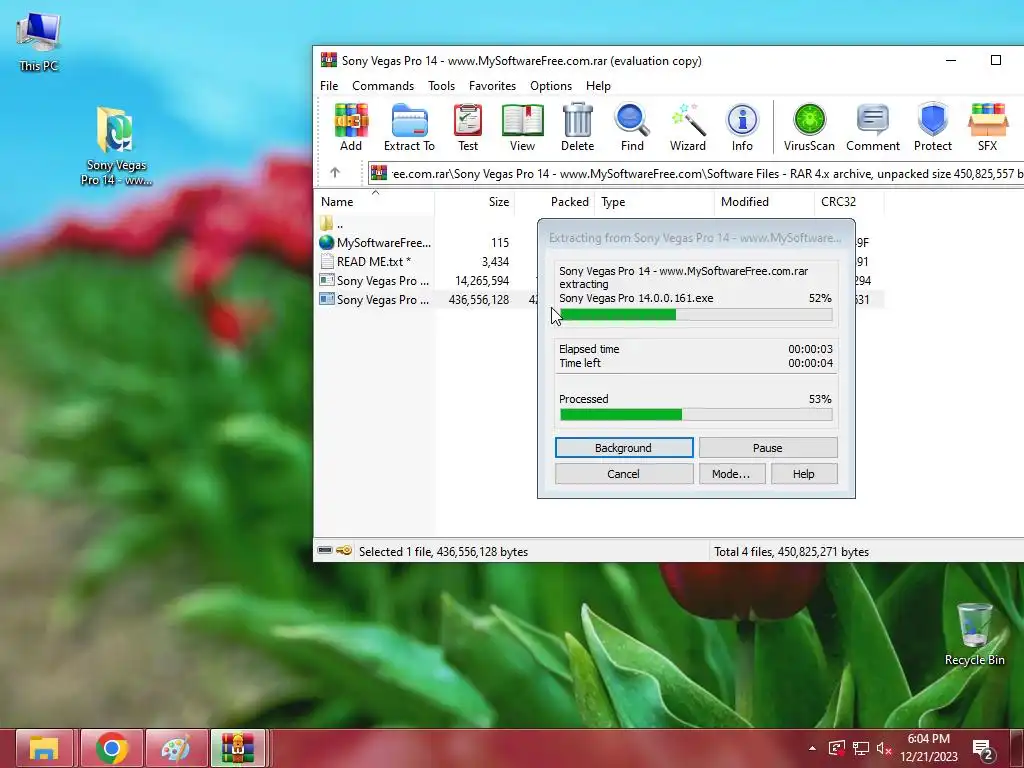The width and height of the screenshot is (1024, 768).
Task: Sort the list by the Modified column header
Action: pos(764,202)
